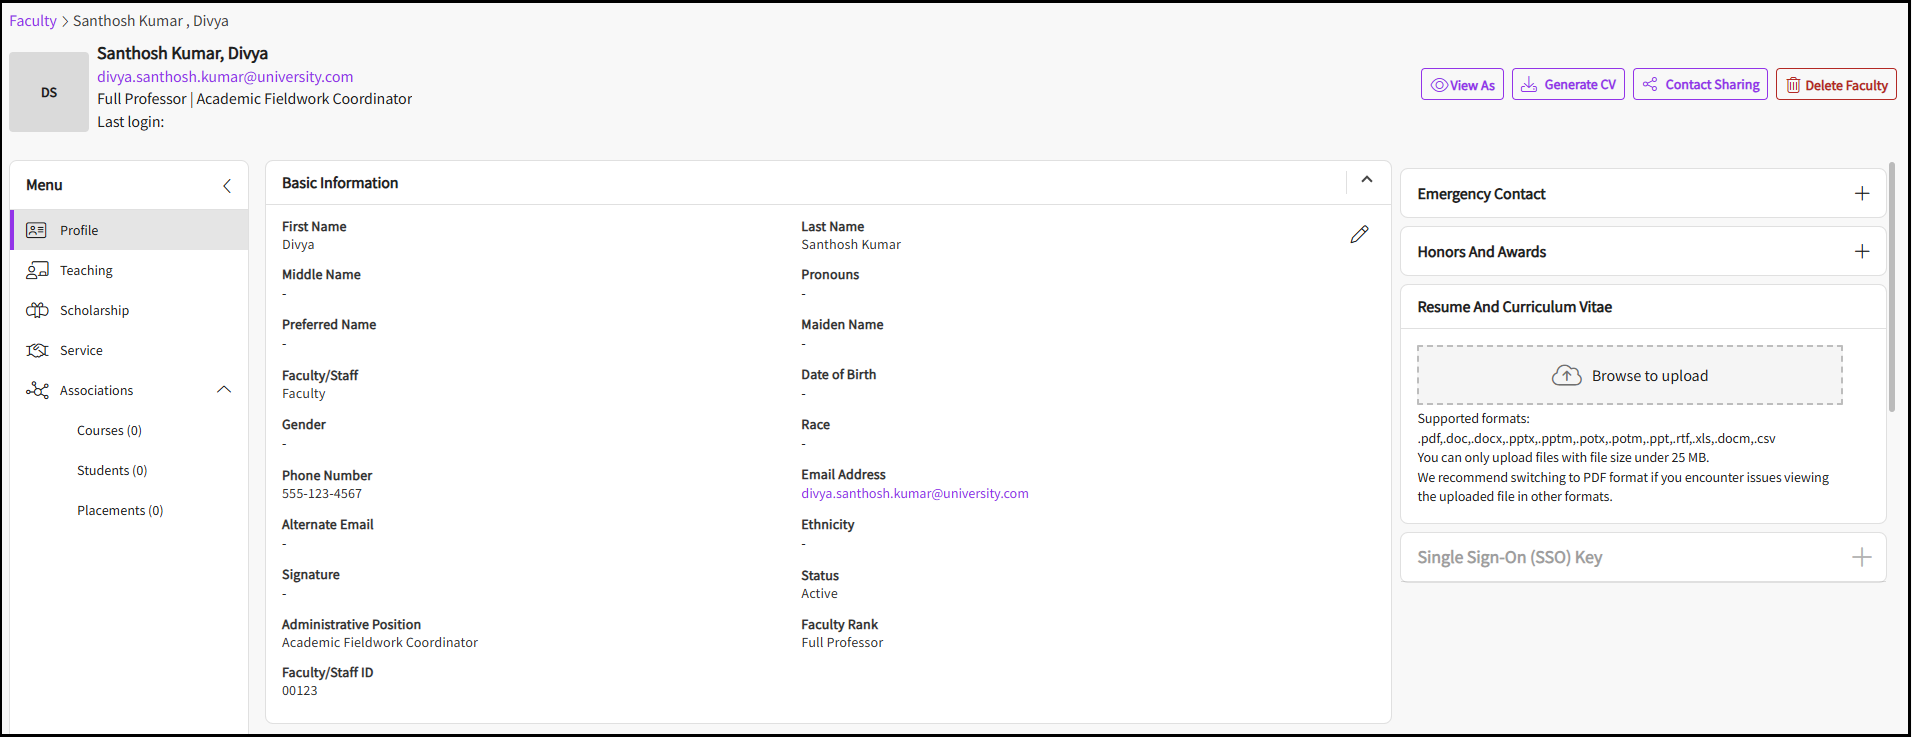Image resolution: width=1912 pixels, height=737 pixels.
Task: Click the plus icon for Single Sign-On Key
Action: [x=1861, y=558]
